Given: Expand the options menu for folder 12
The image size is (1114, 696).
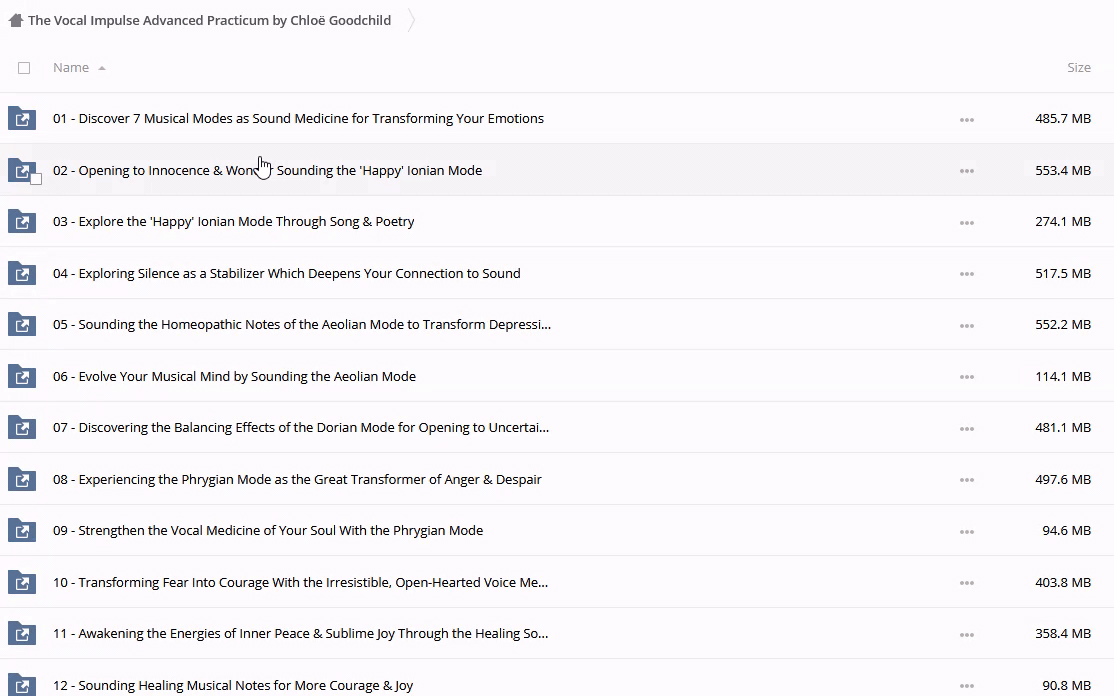Looking at the screenshot, I should pos(966,686).
